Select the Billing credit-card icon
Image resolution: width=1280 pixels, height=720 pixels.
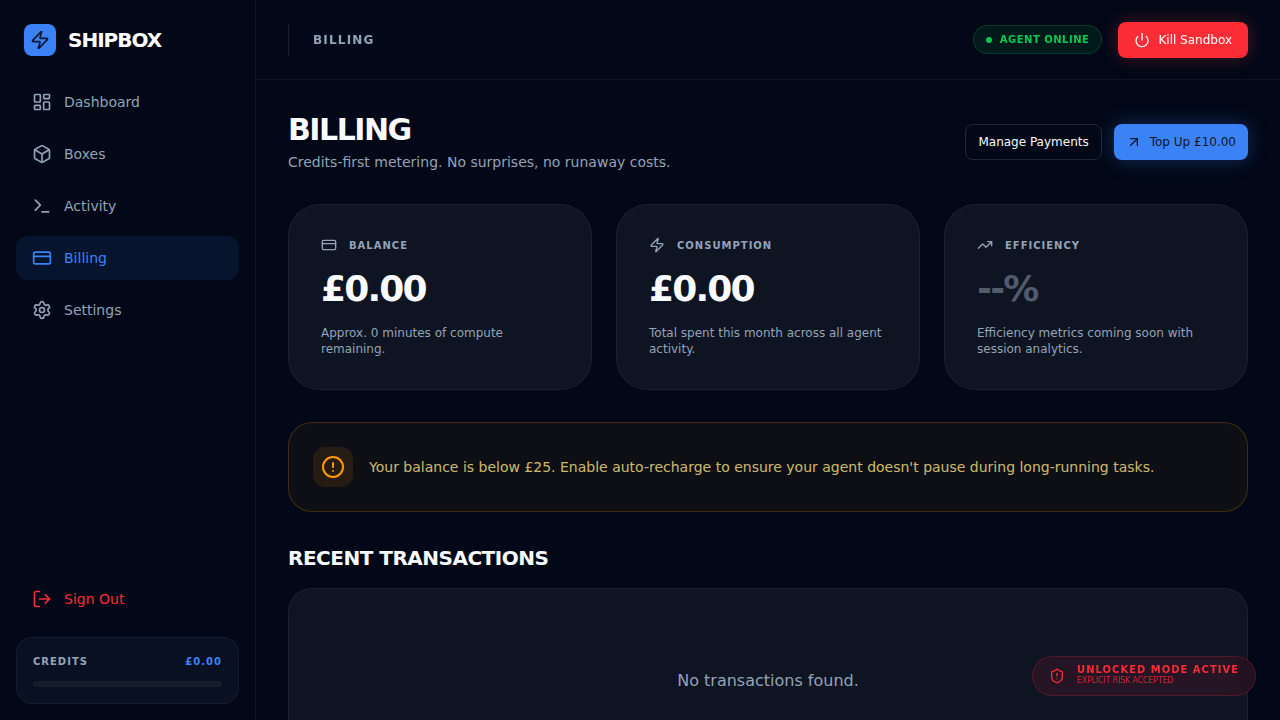[x=41, y=257]
